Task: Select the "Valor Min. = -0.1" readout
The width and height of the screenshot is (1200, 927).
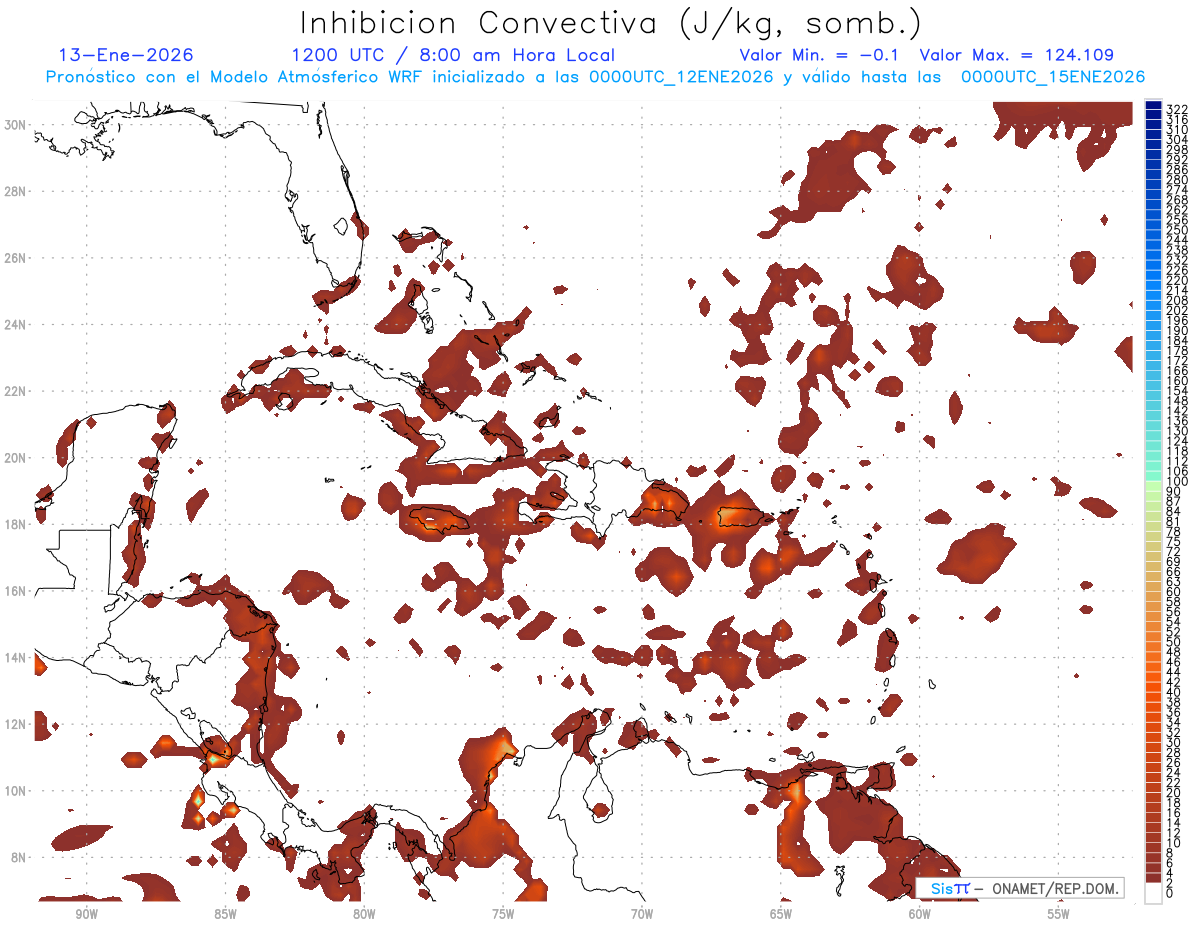Action: pos(820,55)
